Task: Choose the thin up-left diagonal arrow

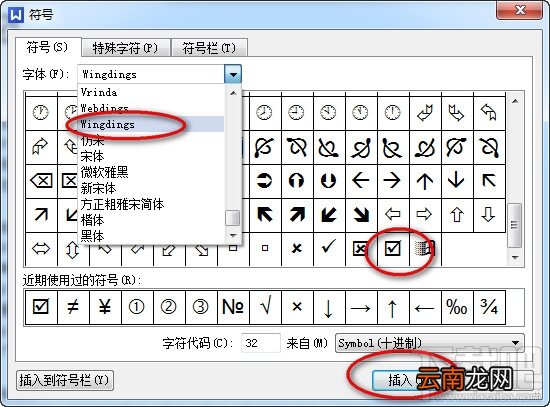Action: [x=489, y=181]
